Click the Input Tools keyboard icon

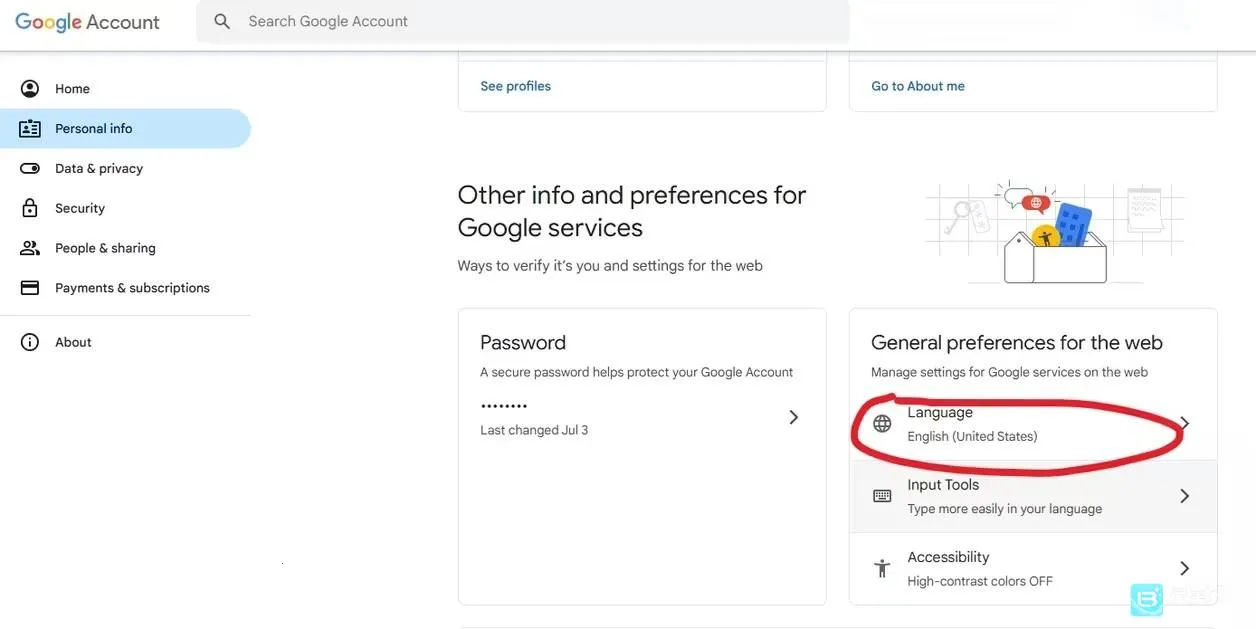click(882, 496)
